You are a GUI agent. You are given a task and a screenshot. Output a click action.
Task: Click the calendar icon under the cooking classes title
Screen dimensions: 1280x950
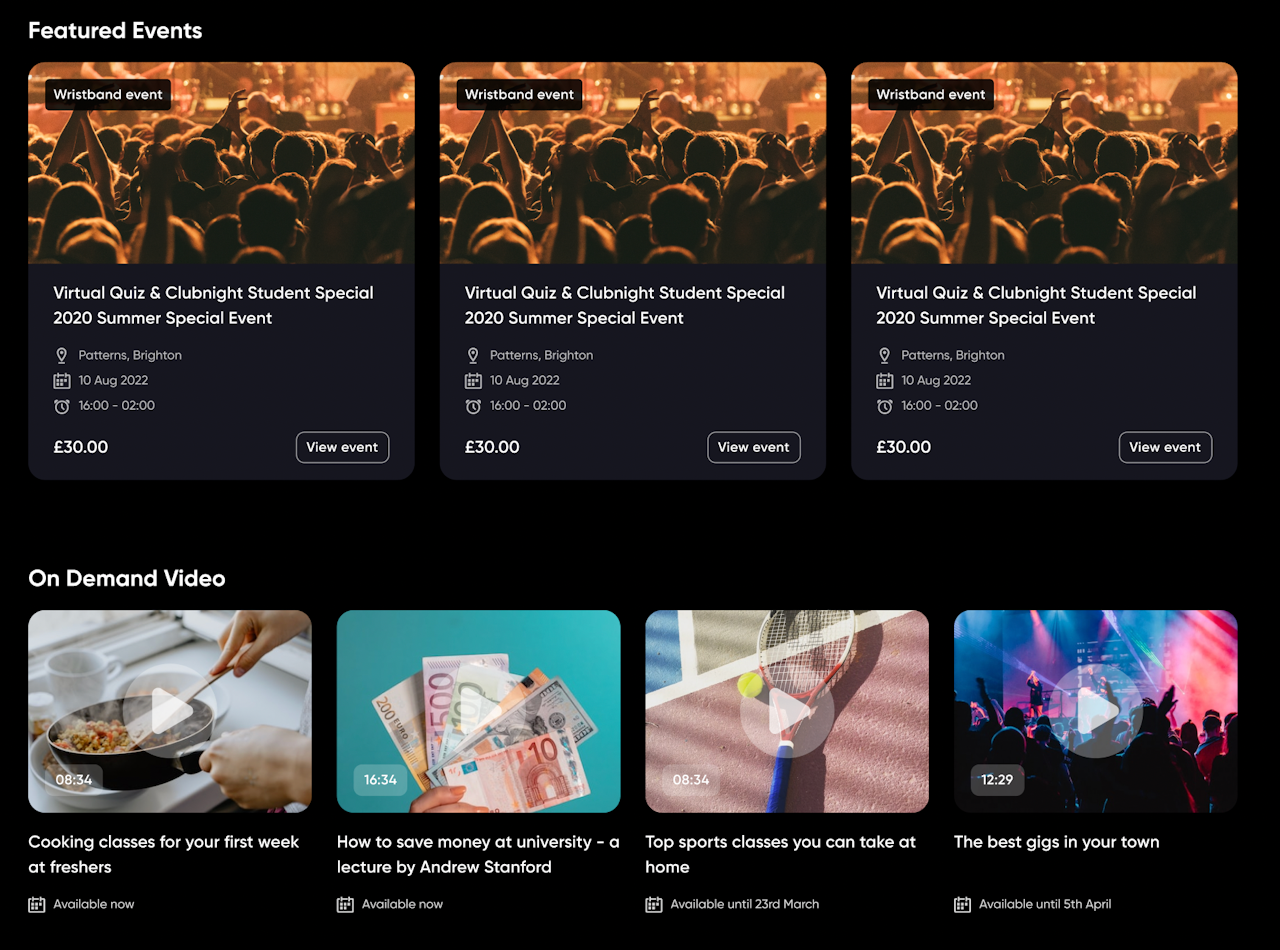[37, 904]
